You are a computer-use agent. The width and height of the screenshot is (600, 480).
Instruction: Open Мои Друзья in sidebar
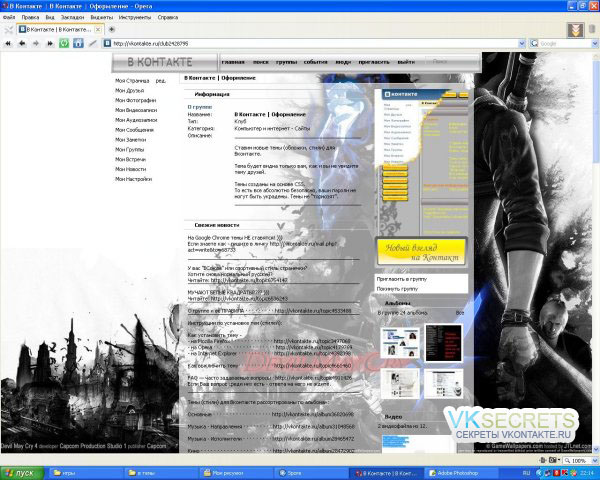pos(130,91)
